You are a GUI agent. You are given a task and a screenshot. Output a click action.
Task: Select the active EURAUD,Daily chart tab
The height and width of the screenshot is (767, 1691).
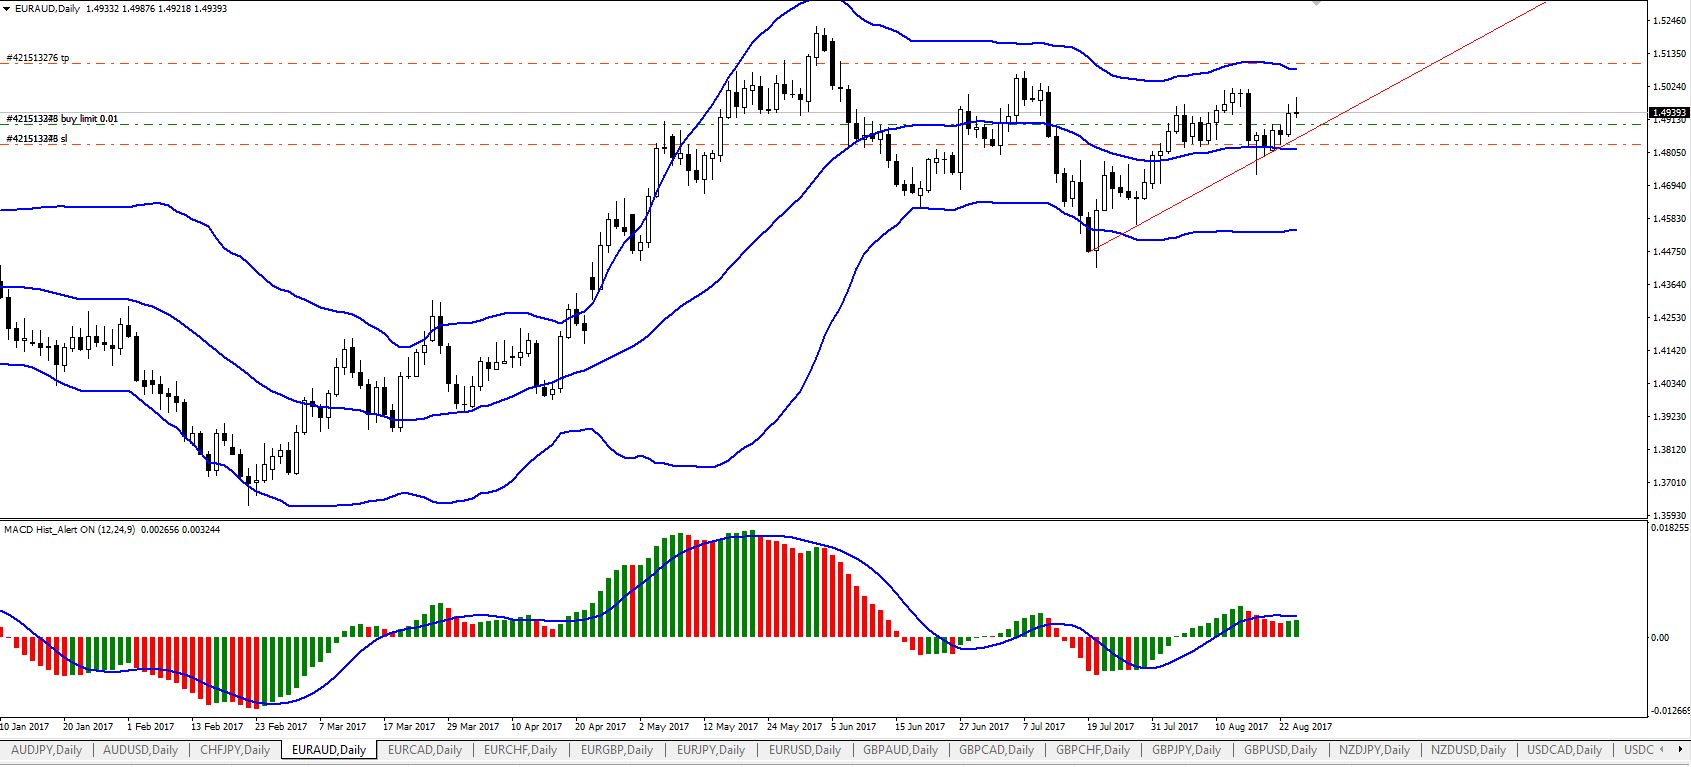(x=329, y=750)
